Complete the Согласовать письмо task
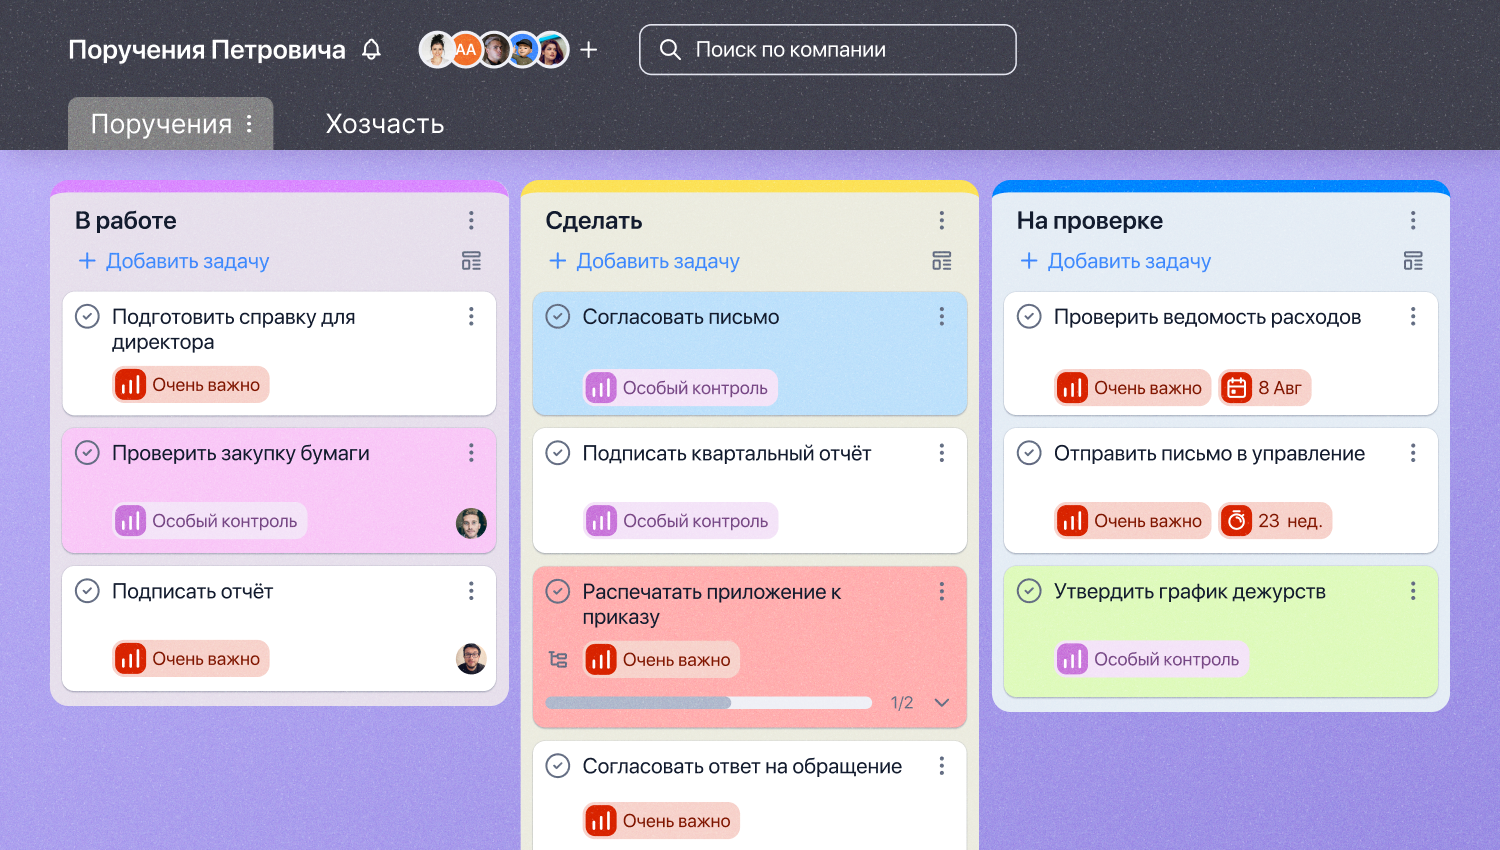This screenshot has width=1500, height=850. [x=558, y=316]
